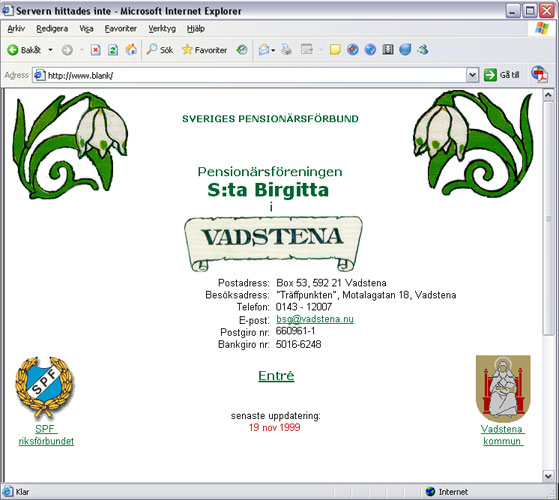Viewport: 559px width, 500px height.
Task: Click the scrollbar down arrow
Action: tap(548, 475)
